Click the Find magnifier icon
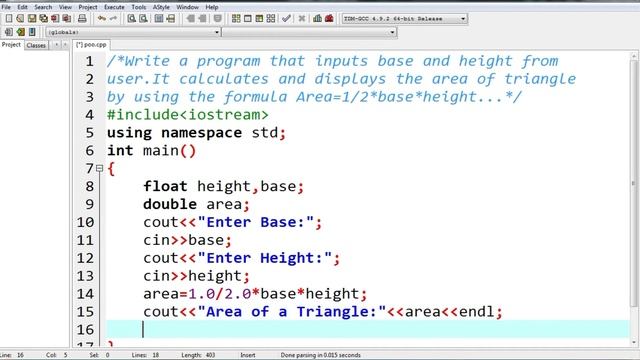Screen dimensions: 640x360 tap(131, 18)
